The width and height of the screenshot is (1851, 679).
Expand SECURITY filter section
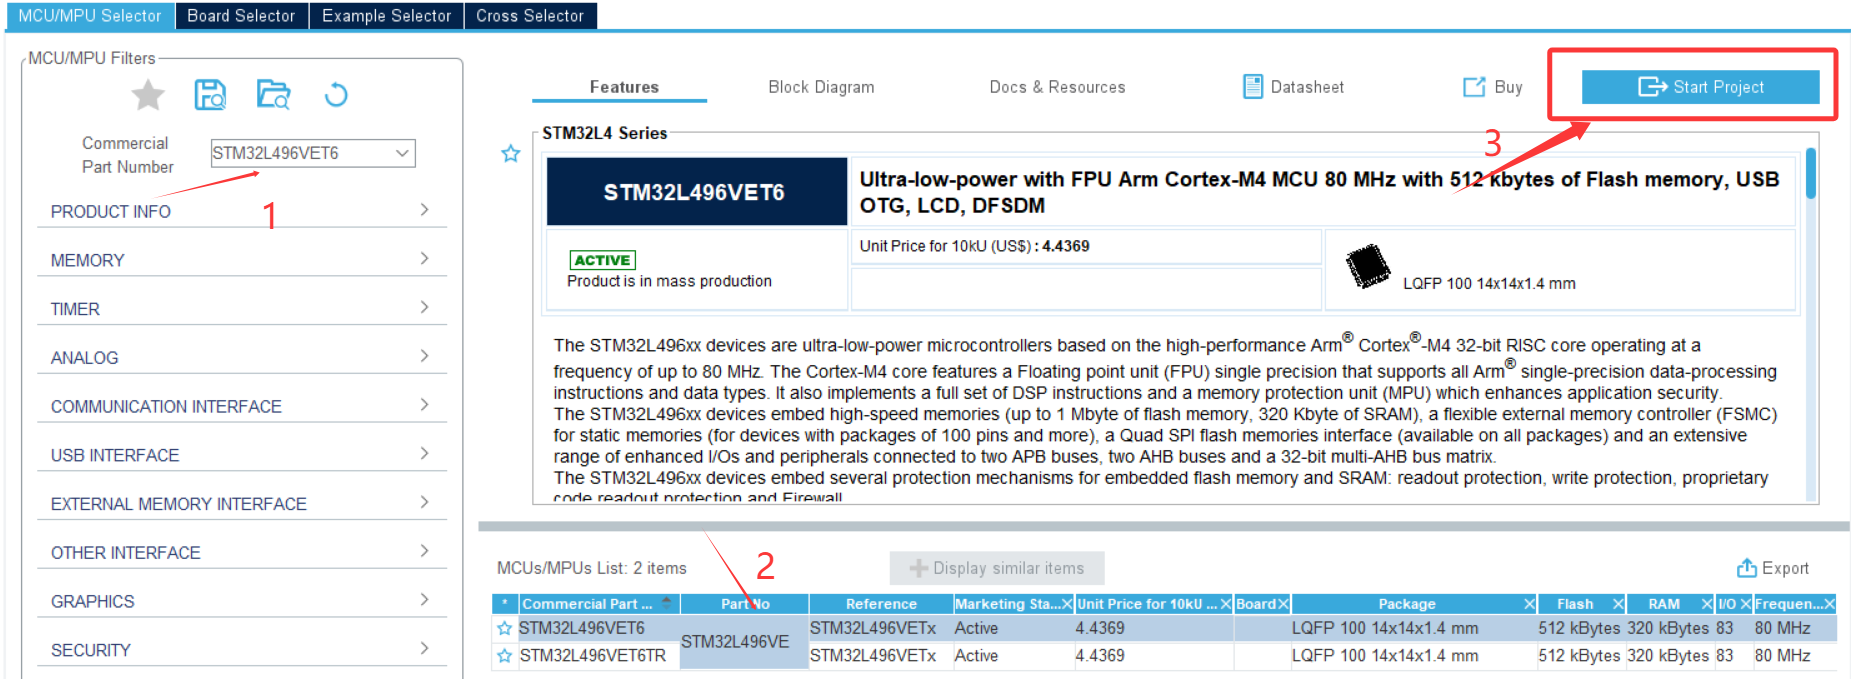point(241,650)
